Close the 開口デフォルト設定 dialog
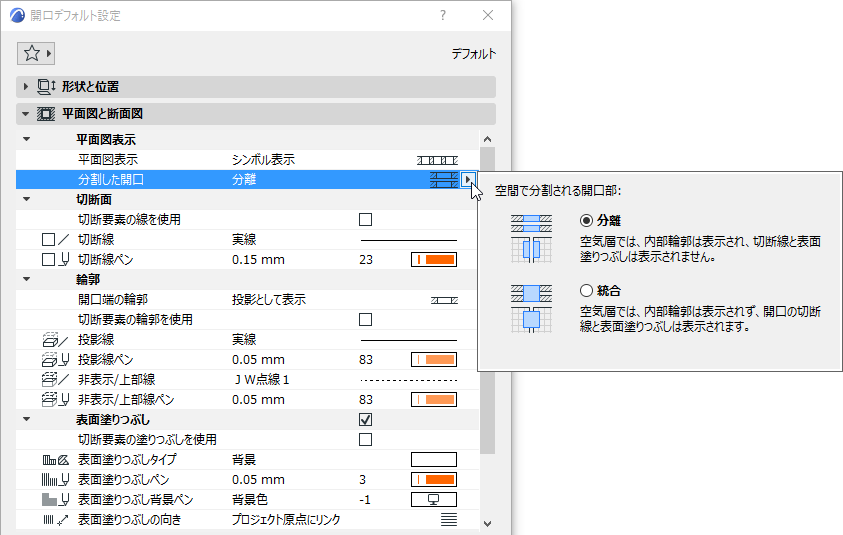The image size is (843, 535). coord(488,15)
